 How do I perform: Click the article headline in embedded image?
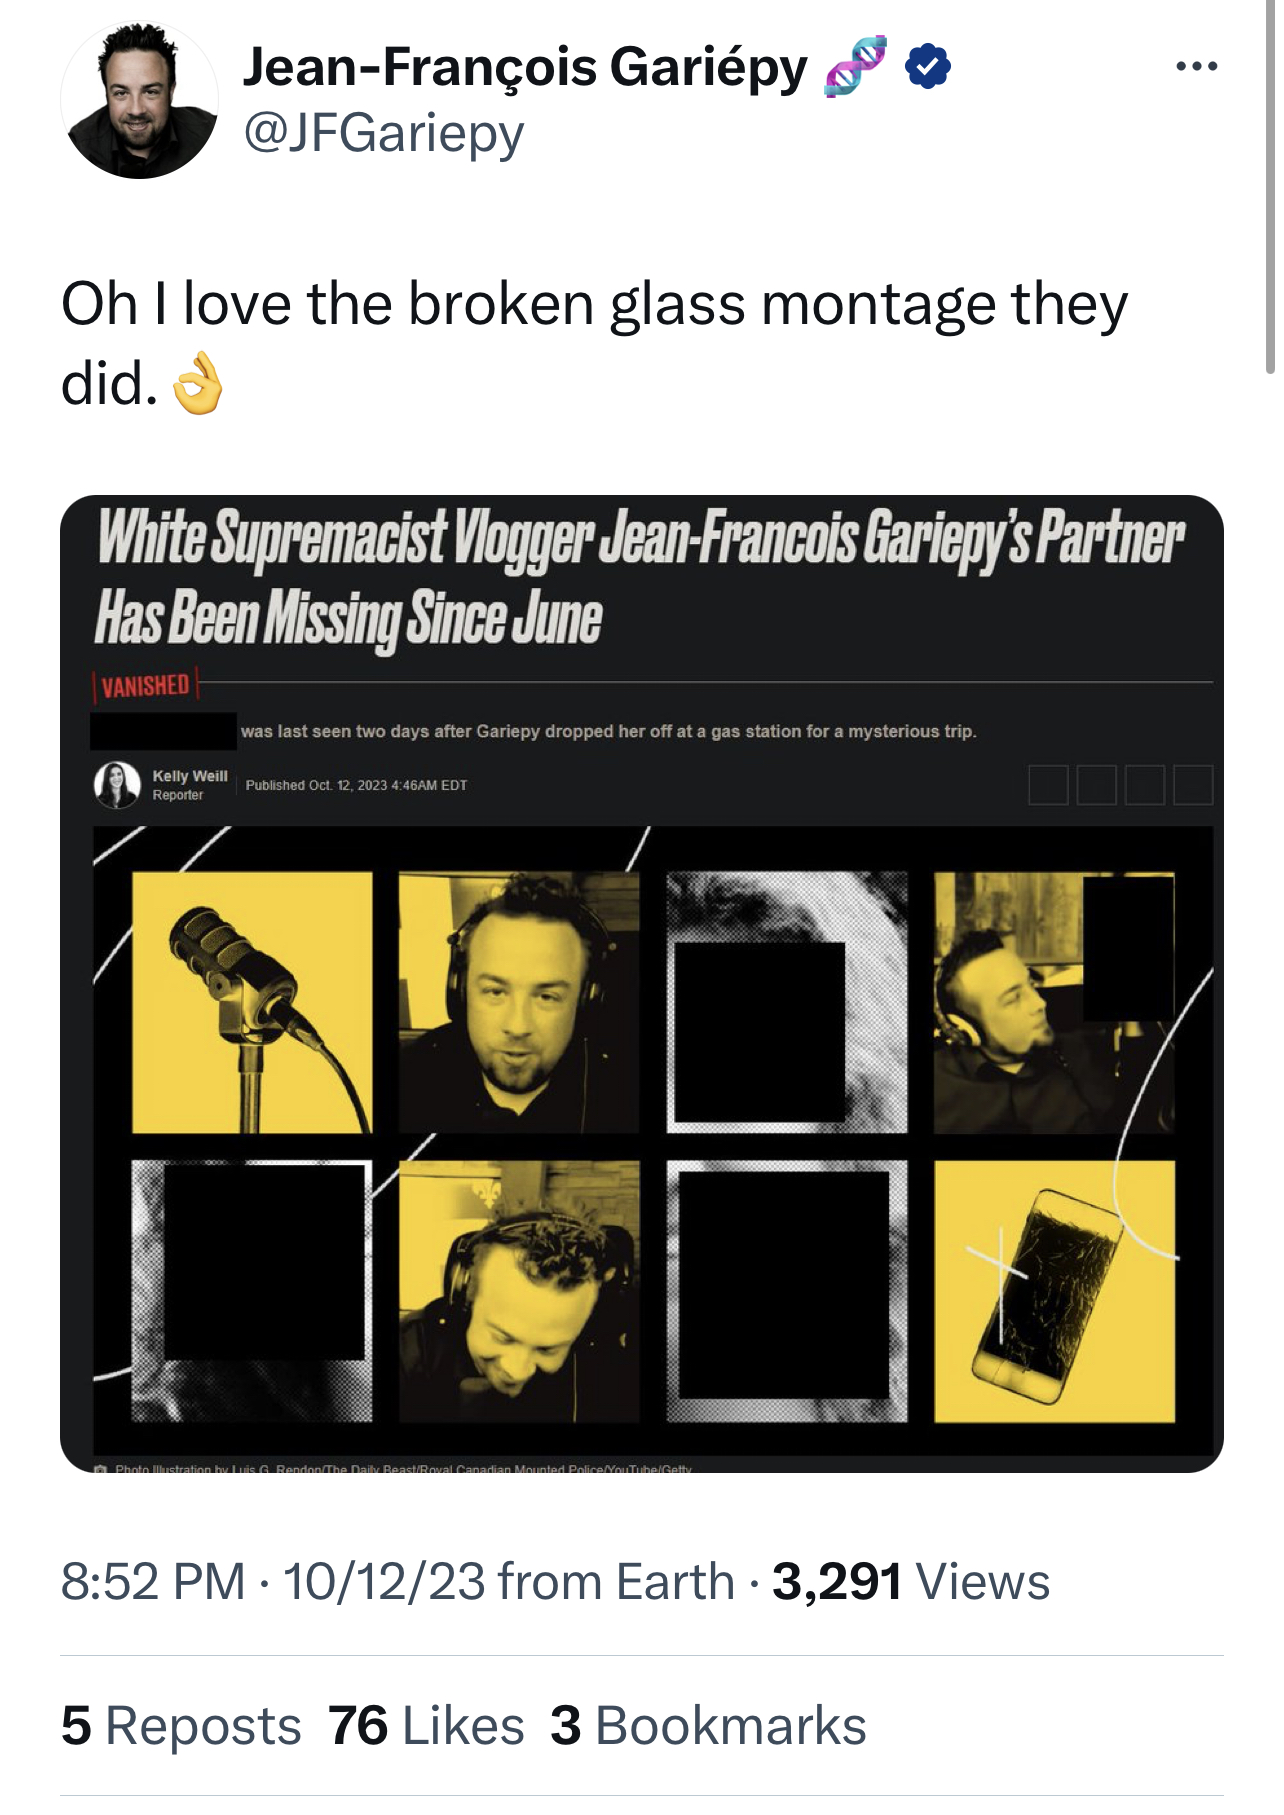click(x=640, y=577)
